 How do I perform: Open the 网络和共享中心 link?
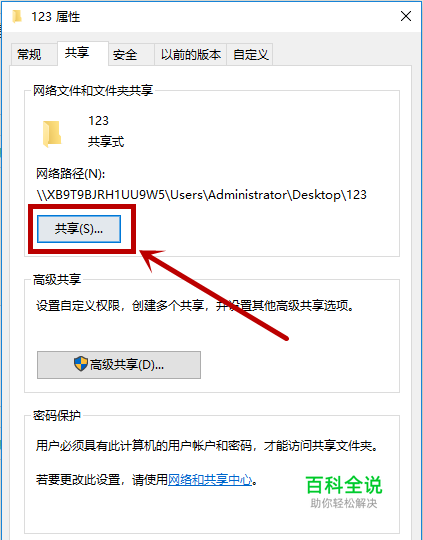[x=210, y=479]
